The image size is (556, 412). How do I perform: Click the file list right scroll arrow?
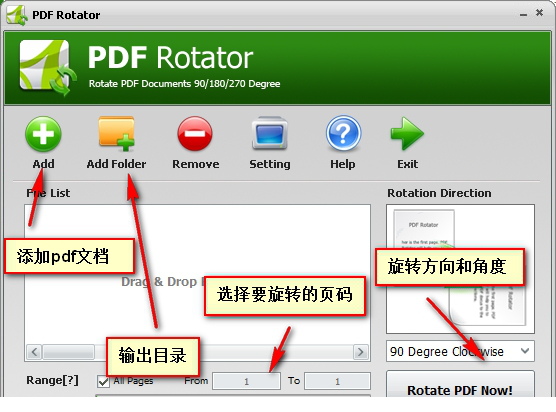pyautogui.click(x=361, y=352)
